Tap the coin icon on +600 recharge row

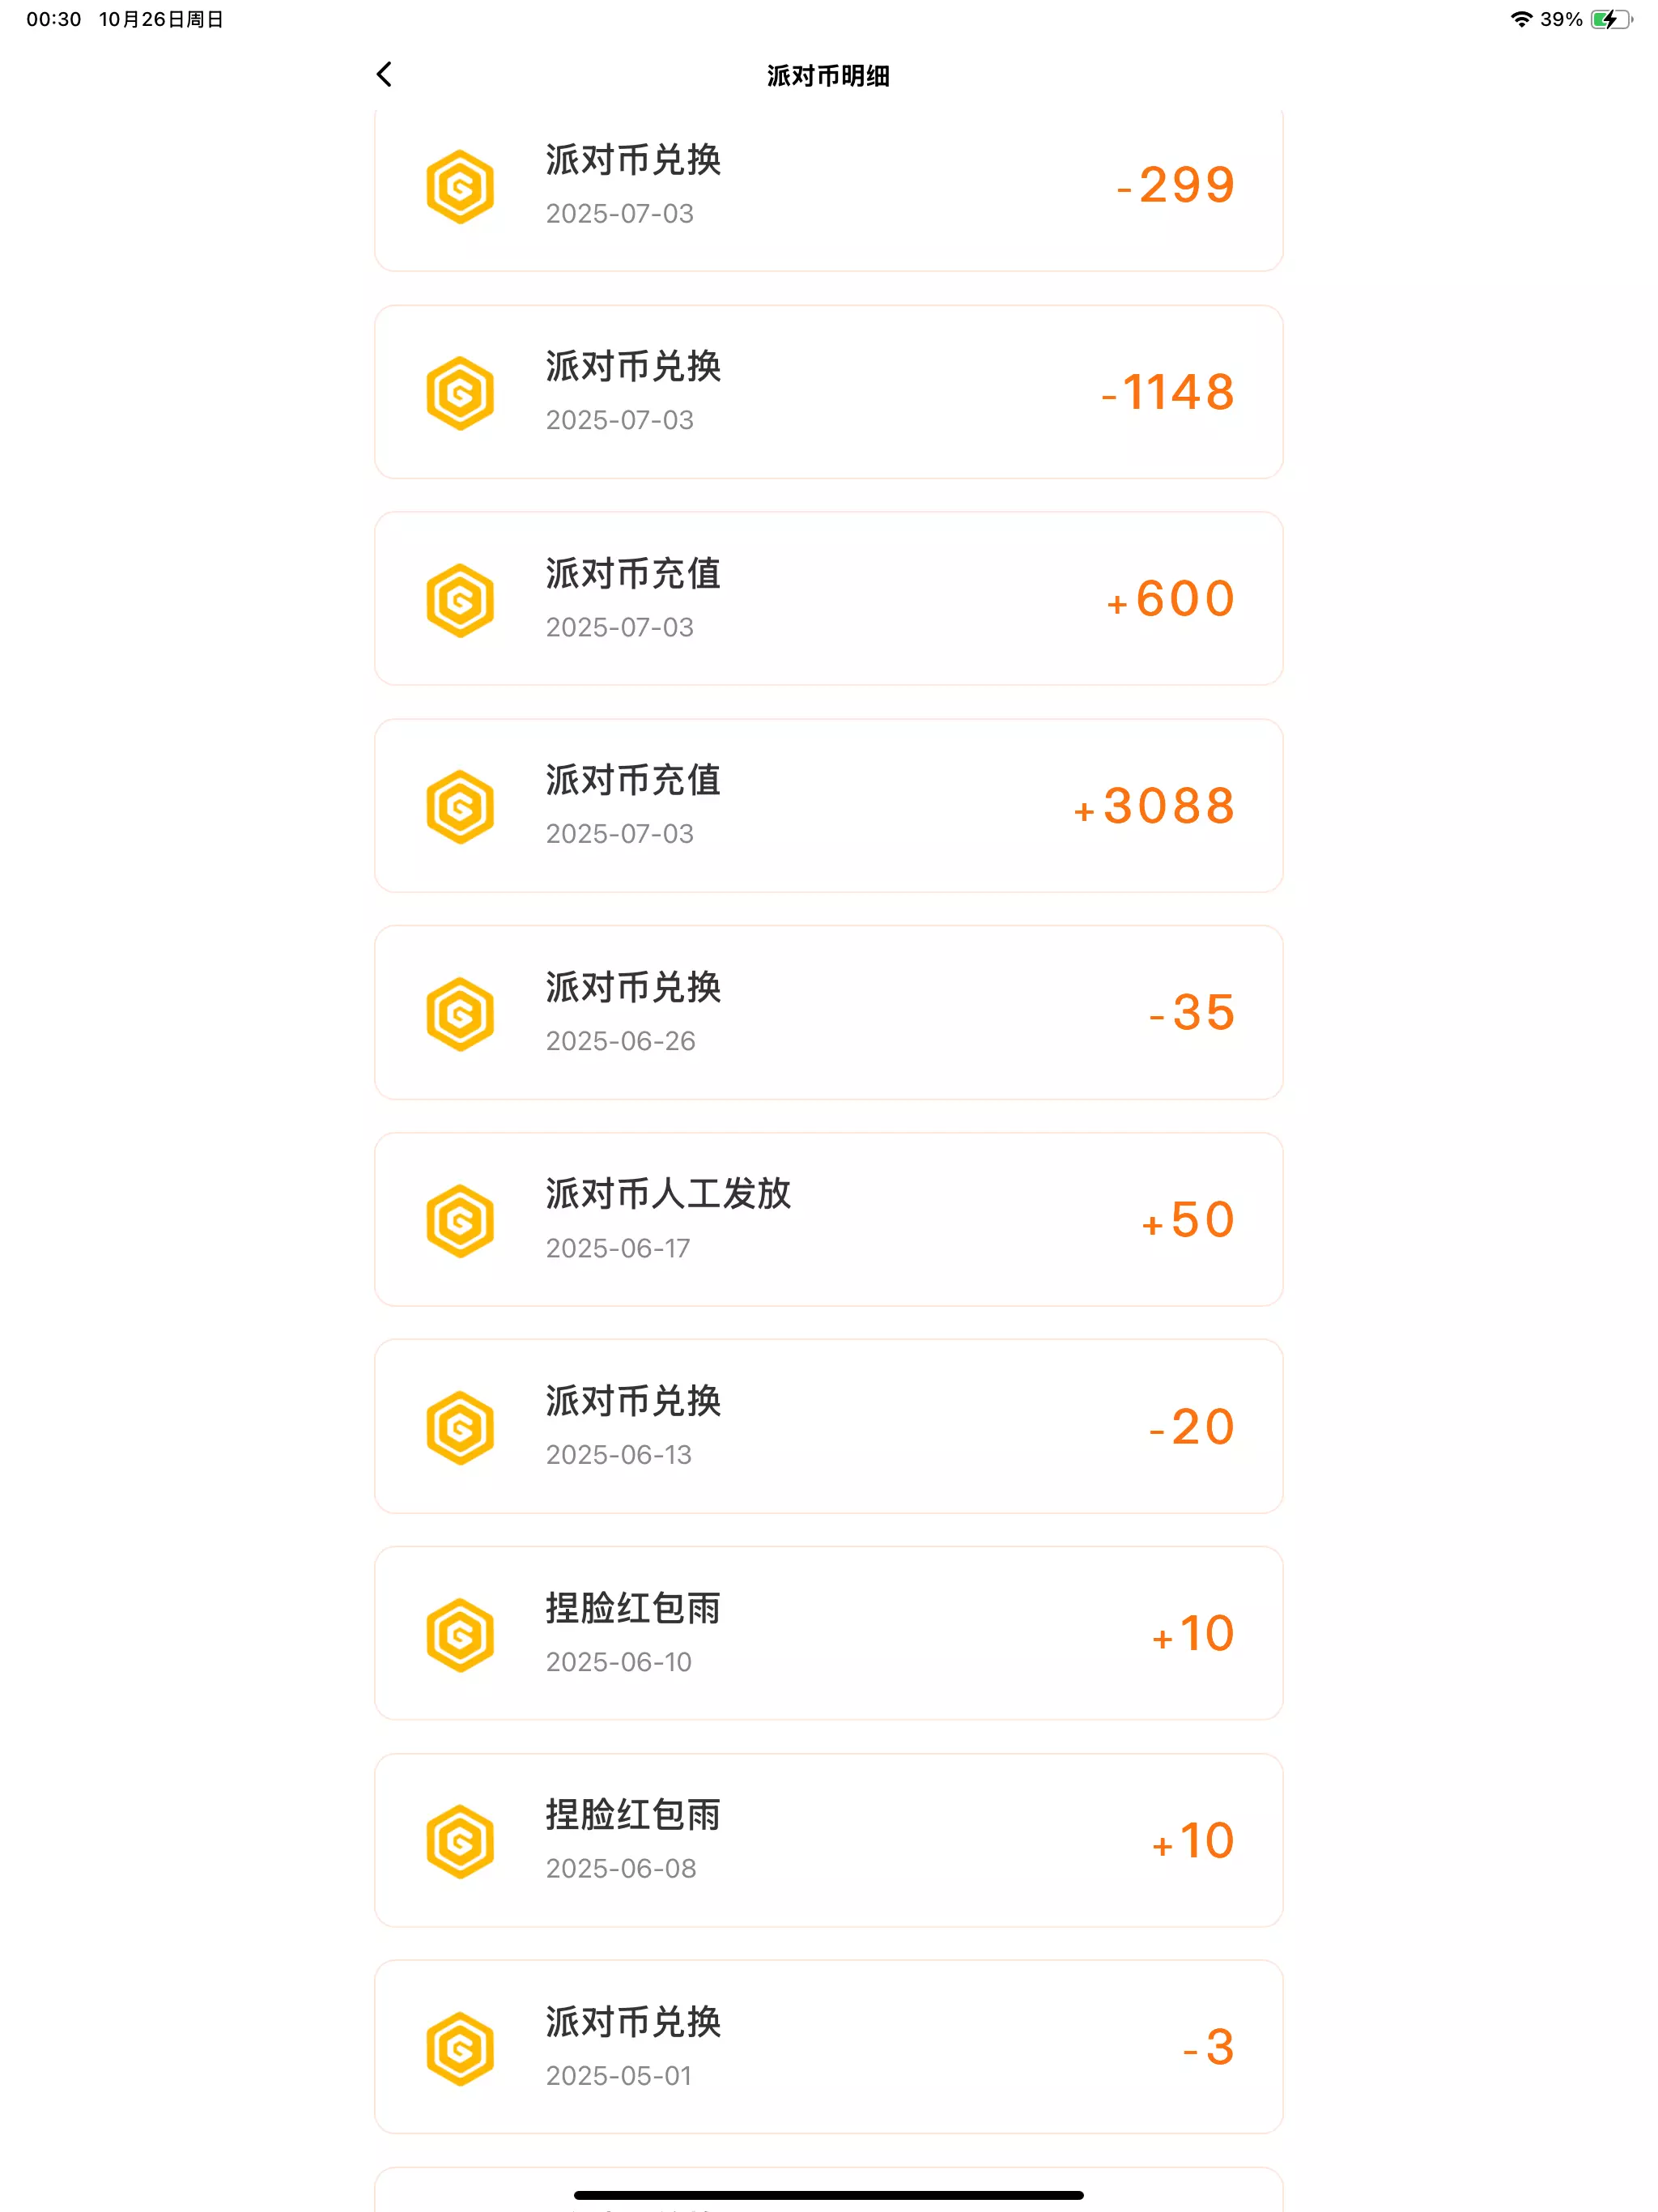(x=460, y=600)
